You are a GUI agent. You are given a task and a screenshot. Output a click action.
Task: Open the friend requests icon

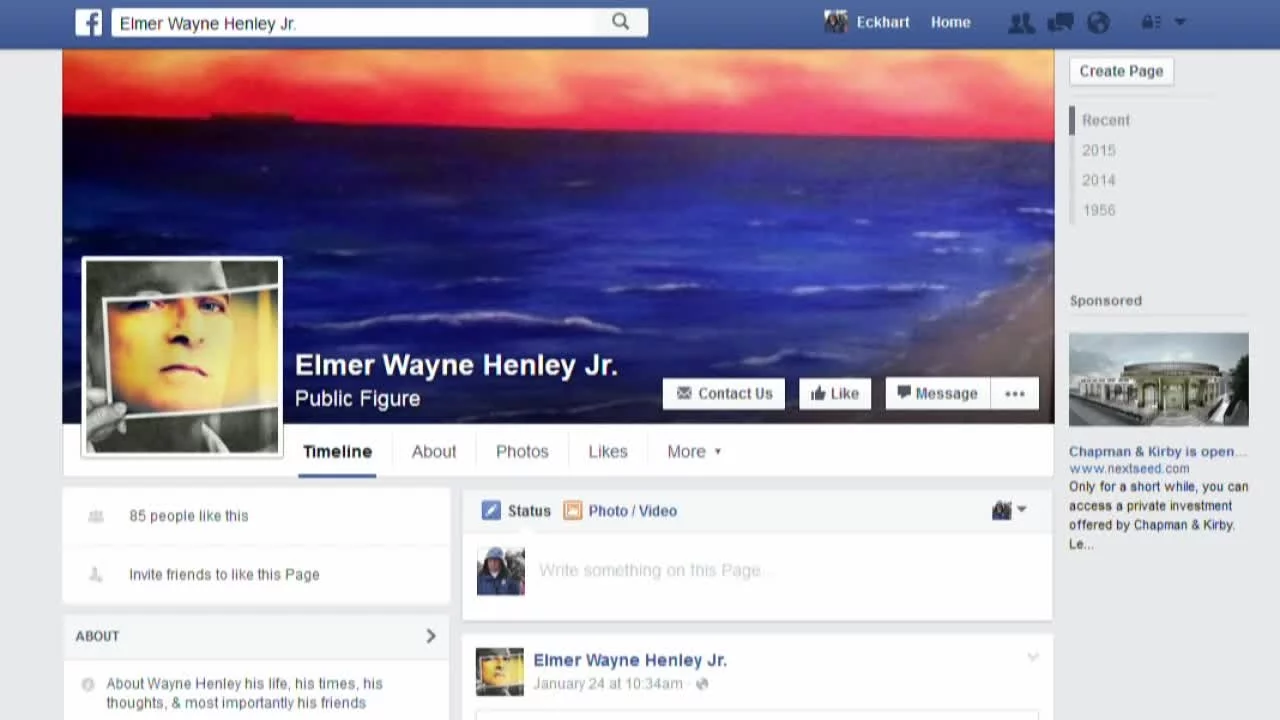coord(1021,22)
